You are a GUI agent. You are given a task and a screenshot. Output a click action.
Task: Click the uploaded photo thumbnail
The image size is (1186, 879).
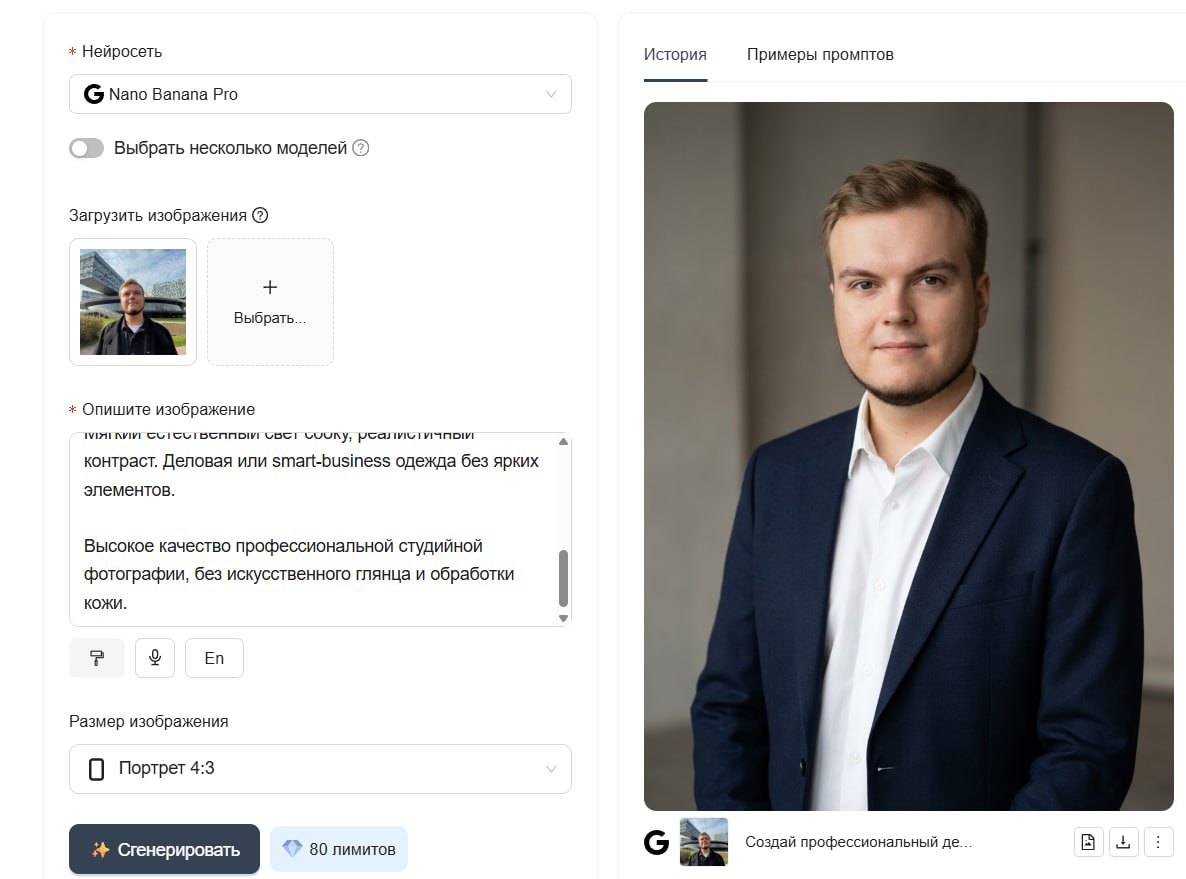pos(133,302)
